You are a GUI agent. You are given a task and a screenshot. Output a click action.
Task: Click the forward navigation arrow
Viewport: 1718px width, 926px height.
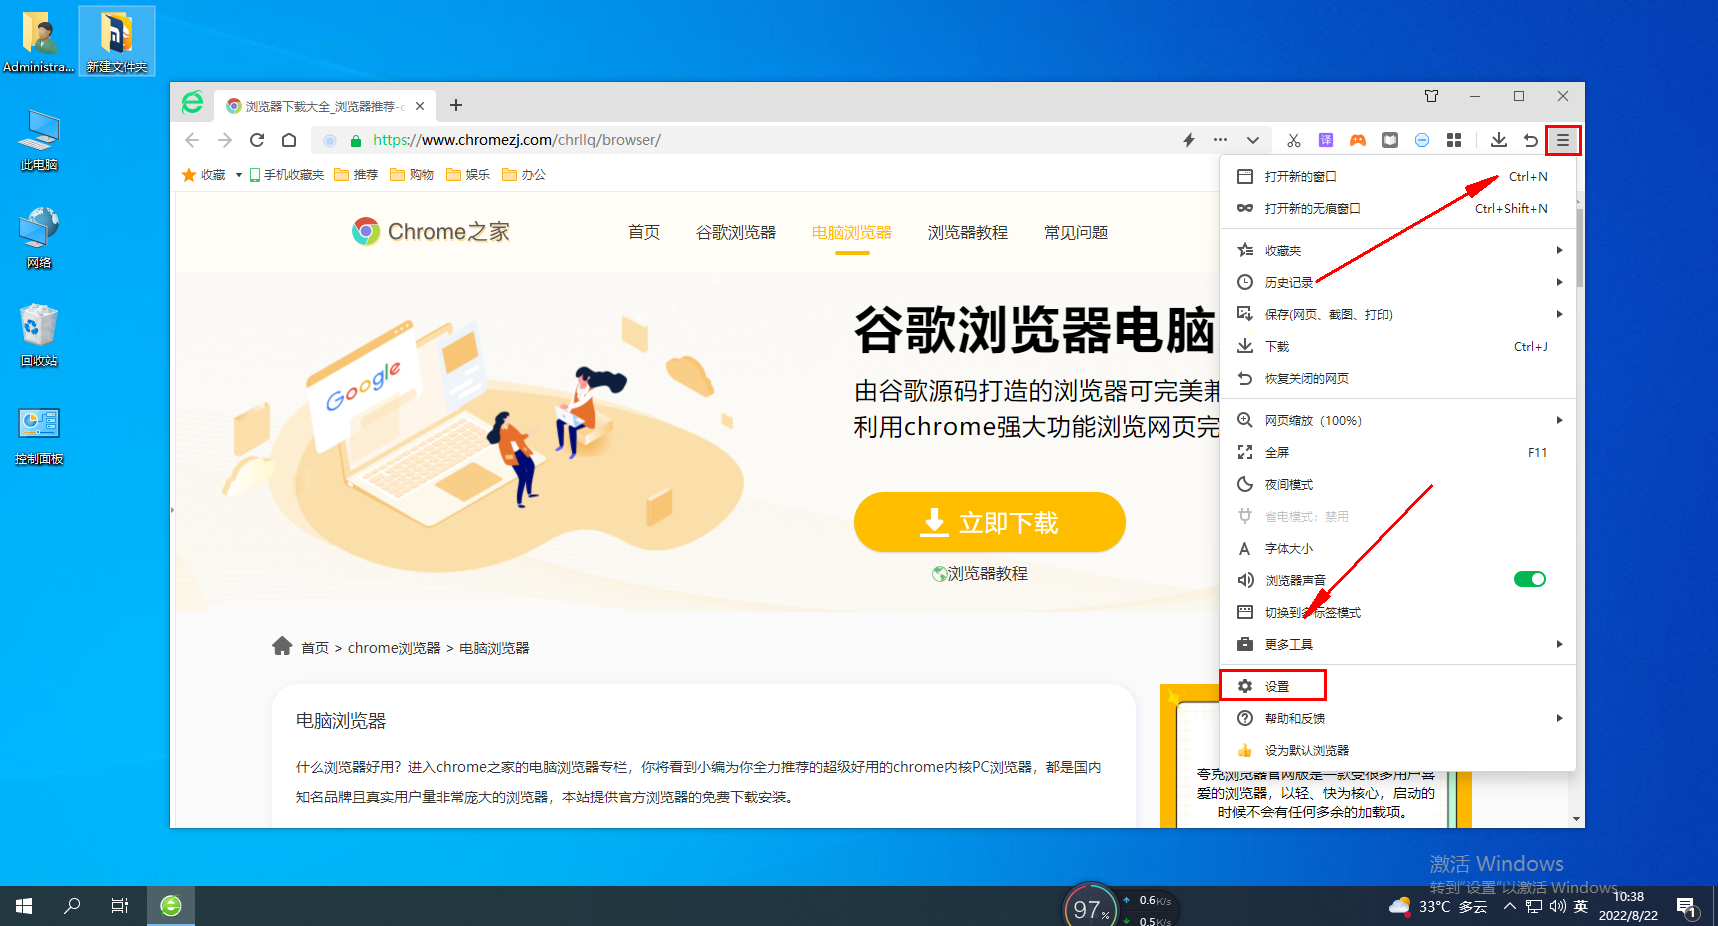click(225, 140)
